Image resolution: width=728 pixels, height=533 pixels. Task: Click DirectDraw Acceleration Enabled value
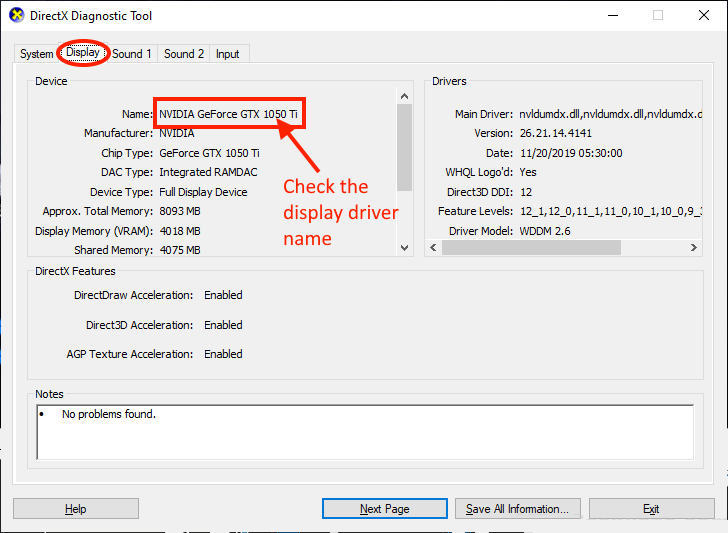(223, 295)
